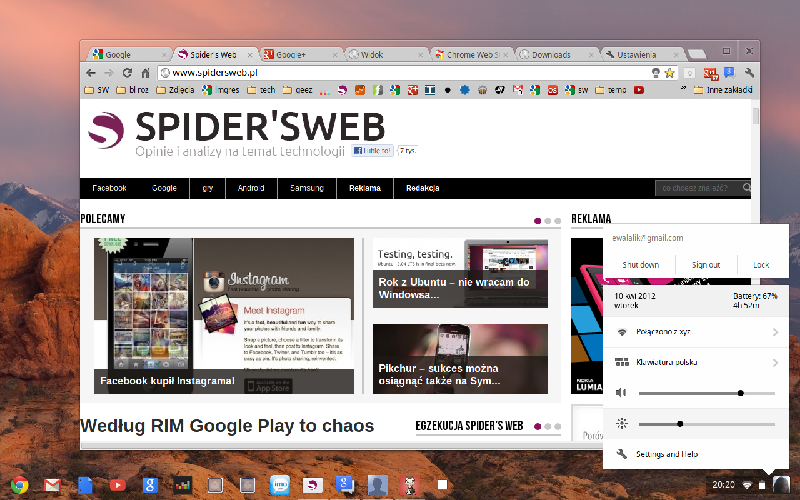Open the SW bookmarks folder
The height and width of the screenshot is (500, 800).
point(97,90)
